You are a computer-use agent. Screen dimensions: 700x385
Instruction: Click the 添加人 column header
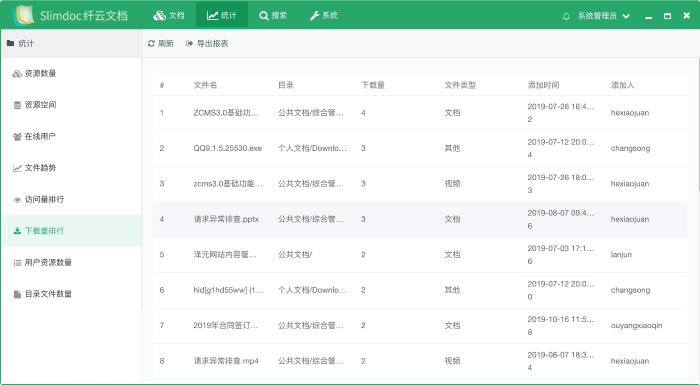tap(622, 85)
